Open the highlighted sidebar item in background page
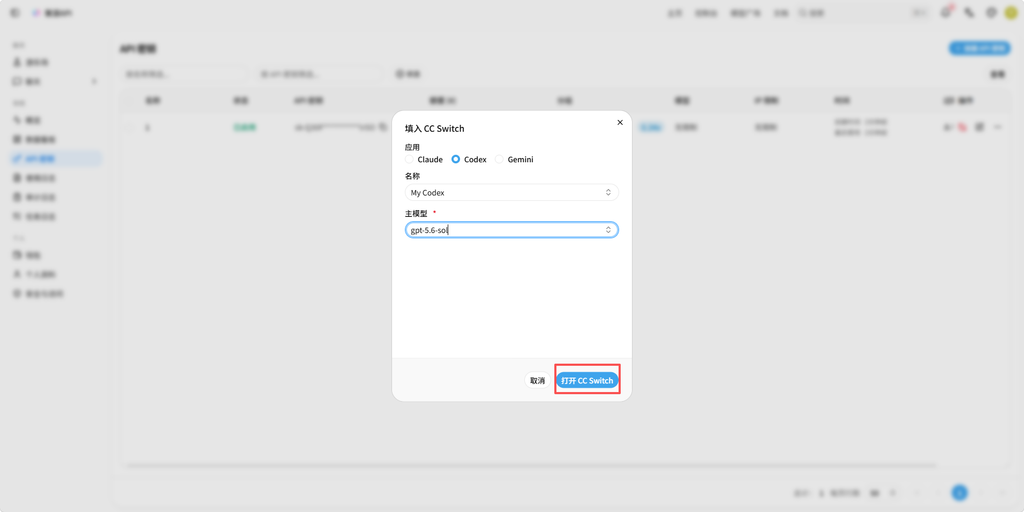The height and width of the screenshot is (512, 1024). (56, 159)
